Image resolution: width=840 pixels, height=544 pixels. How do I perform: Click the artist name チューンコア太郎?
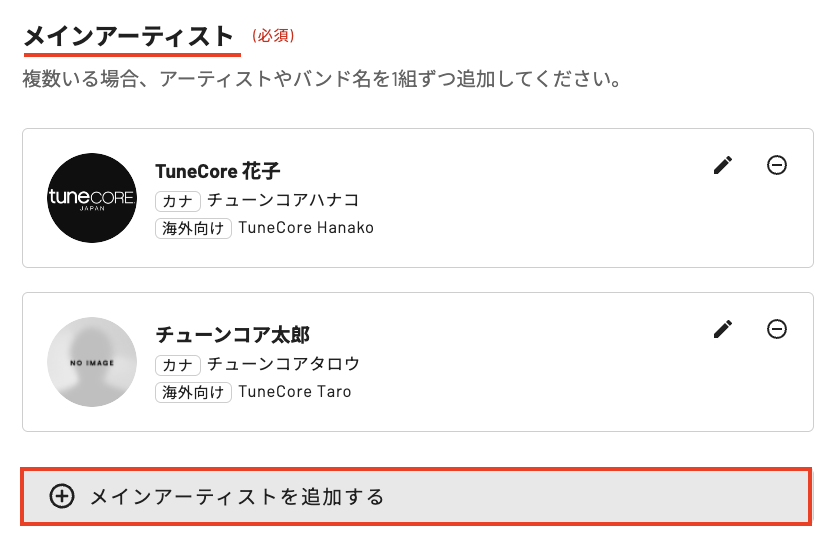click(x=232, y=335)
